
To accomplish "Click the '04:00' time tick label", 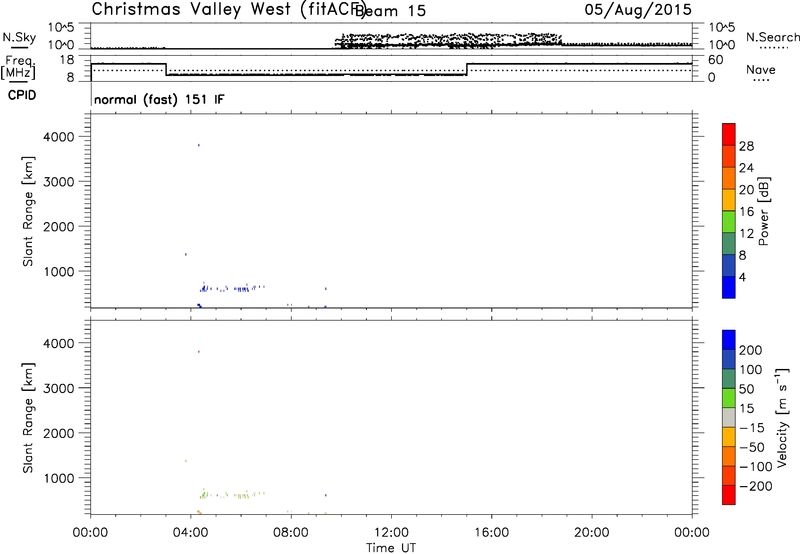I will [x=191, y=533].
